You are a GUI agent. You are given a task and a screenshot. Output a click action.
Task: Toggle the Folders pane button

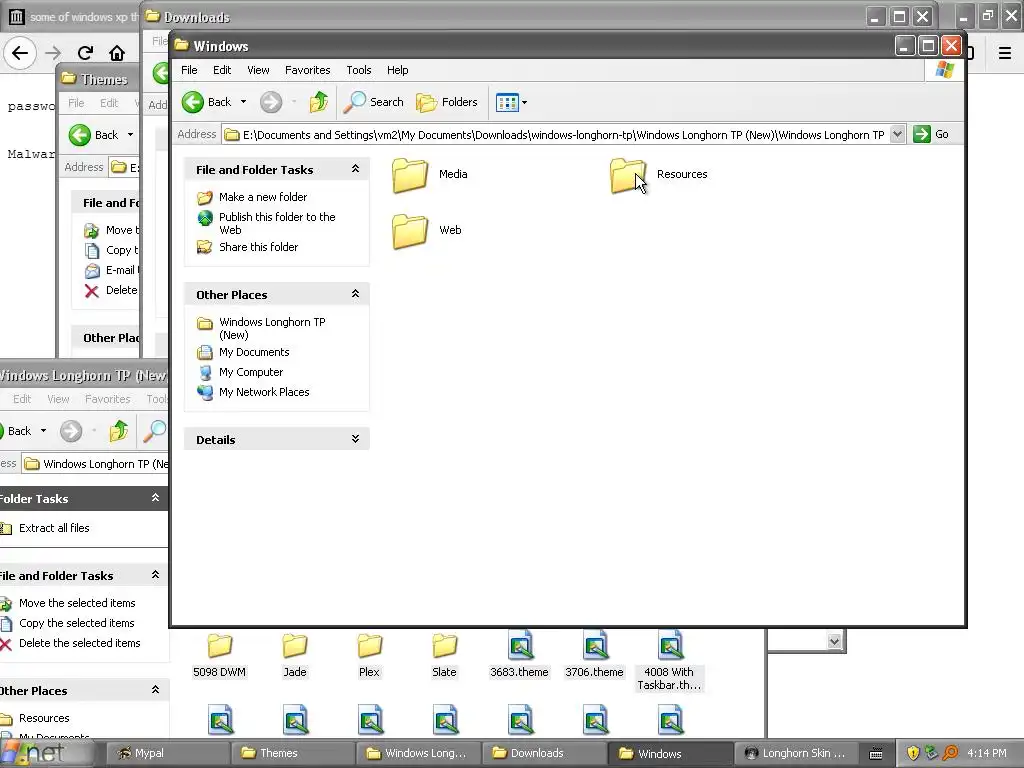[x=447, y=102]
